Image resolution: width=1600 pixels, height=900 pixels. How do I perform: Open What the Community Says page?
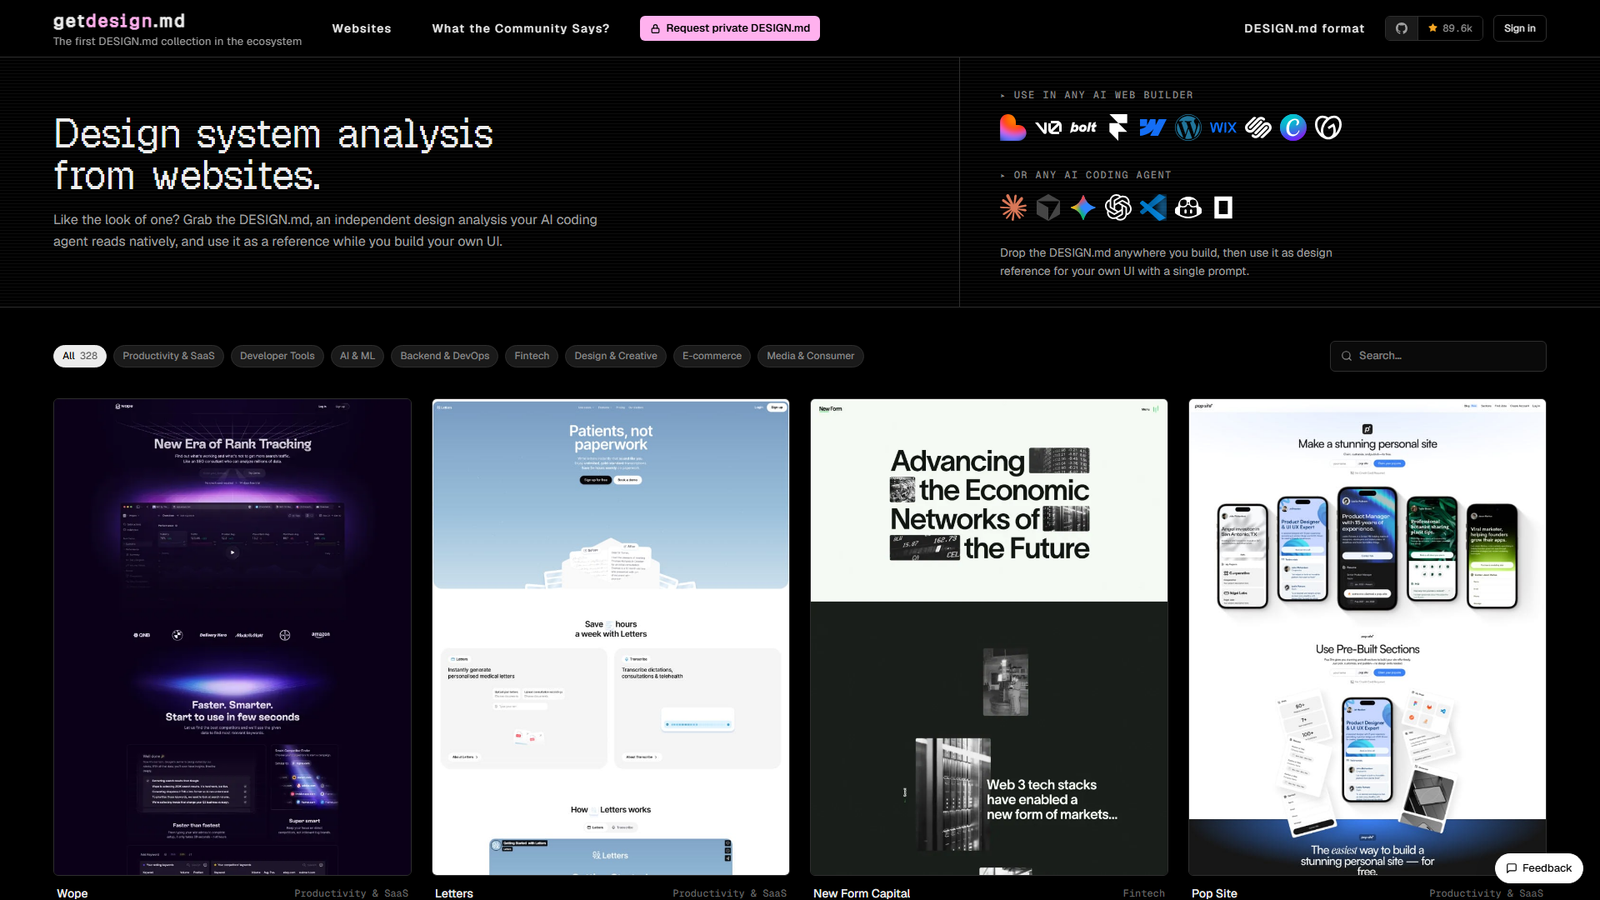click(x=520, y=28)
